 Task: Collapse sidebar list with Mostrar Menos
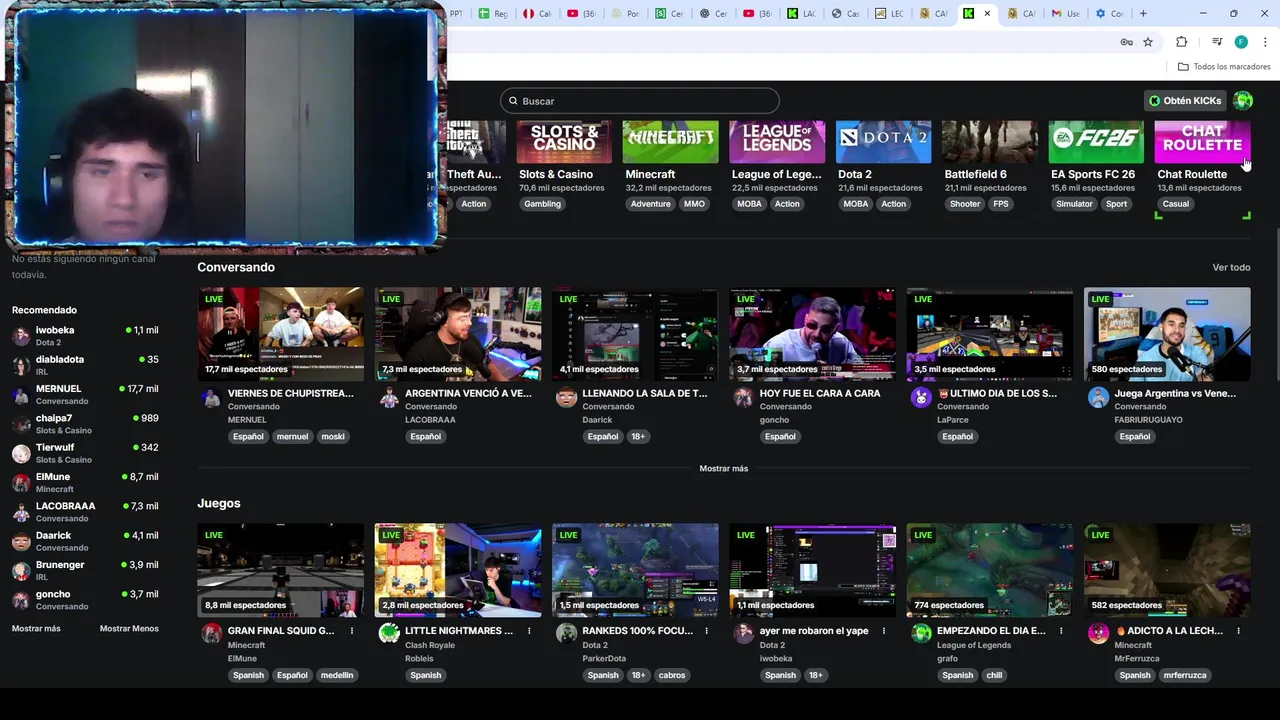(129, 629)
